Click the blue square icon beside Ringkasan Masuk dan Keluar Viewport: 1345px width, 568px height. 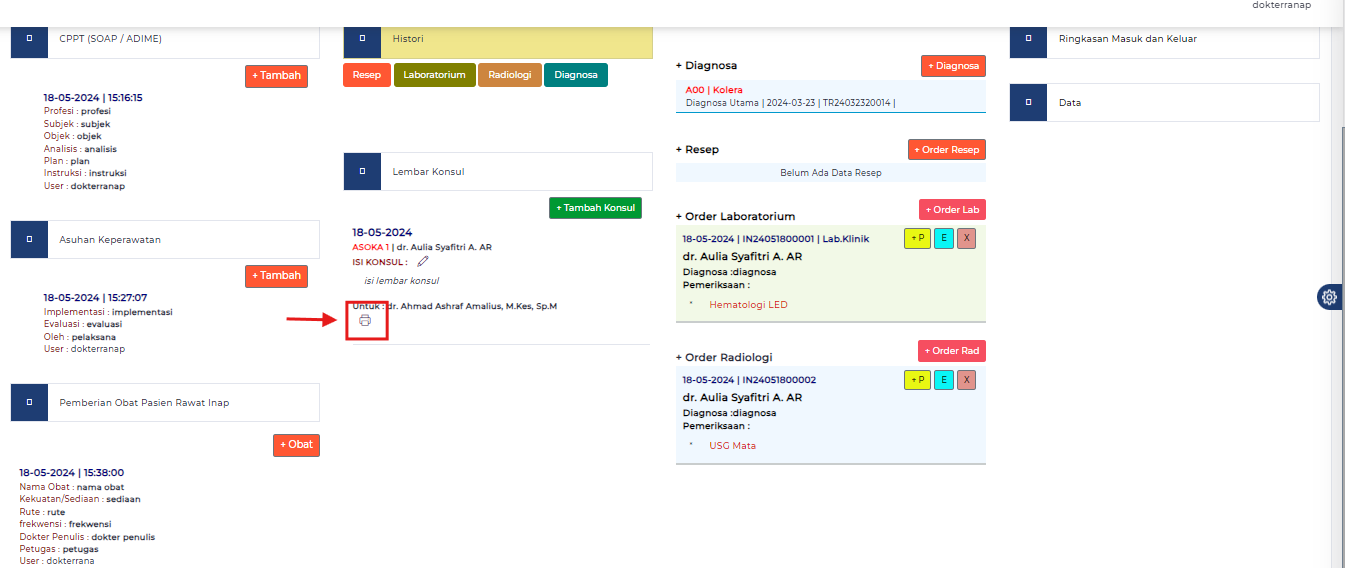[1028, 39]
